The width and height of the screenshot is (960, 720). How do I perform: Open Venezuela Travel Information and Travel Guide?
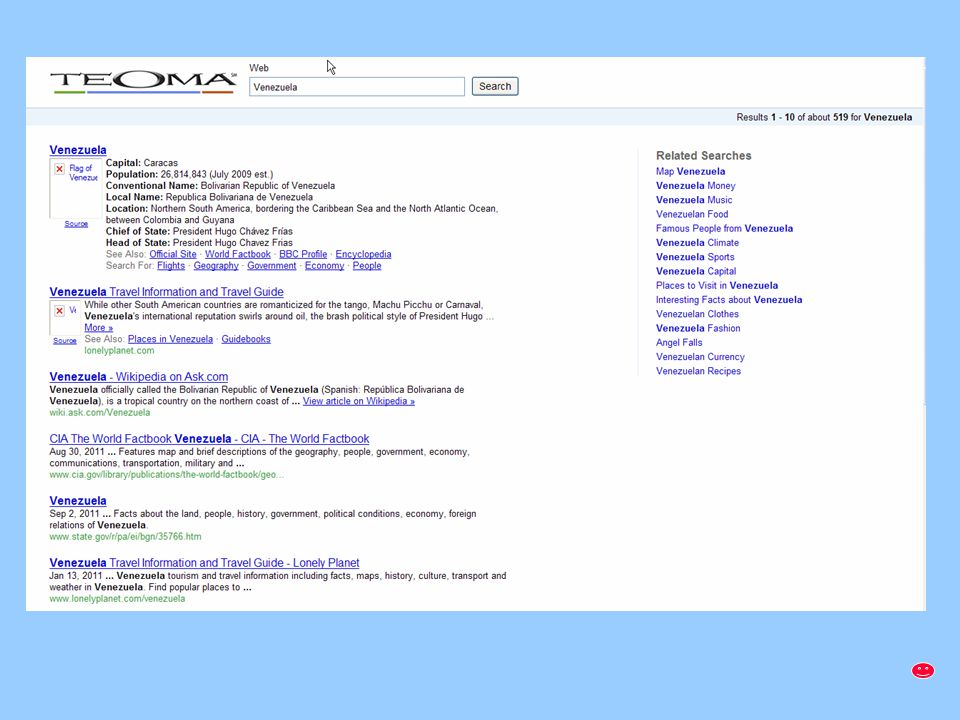pyautogui.click(x=167, y=292)
